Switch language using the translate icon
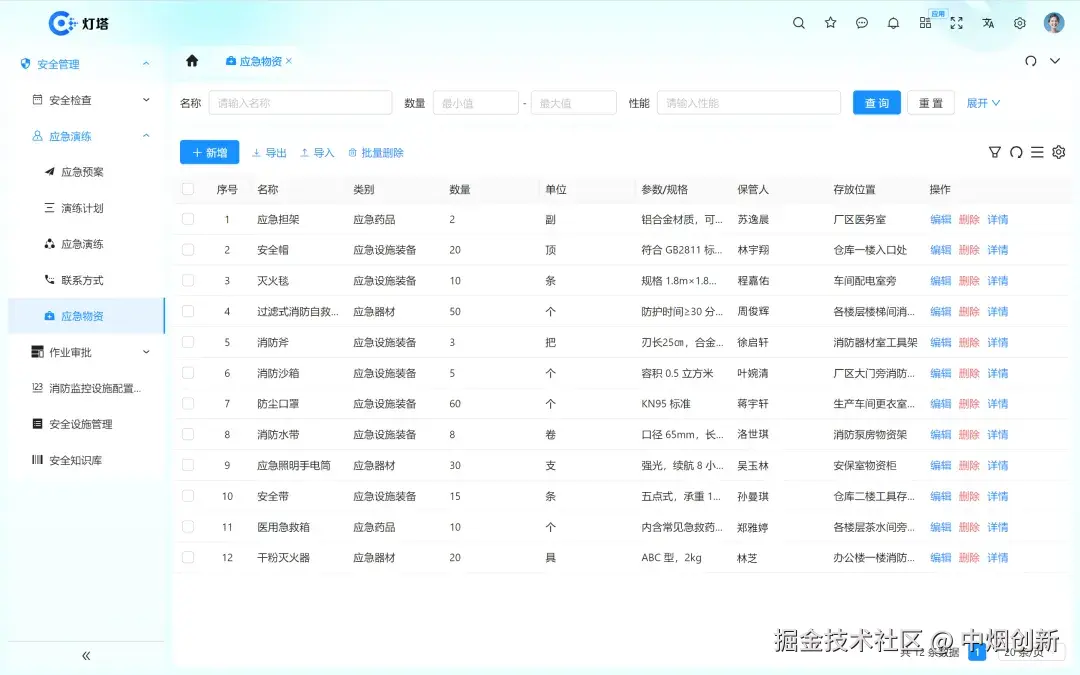The image size is (1080, 675). coord(988,22)
